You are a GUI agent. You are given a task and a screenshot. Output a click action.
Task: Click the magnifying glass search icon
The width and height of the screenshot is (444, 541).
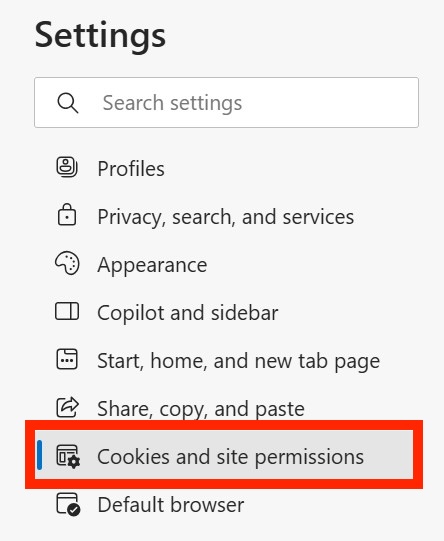pos(68,103)
